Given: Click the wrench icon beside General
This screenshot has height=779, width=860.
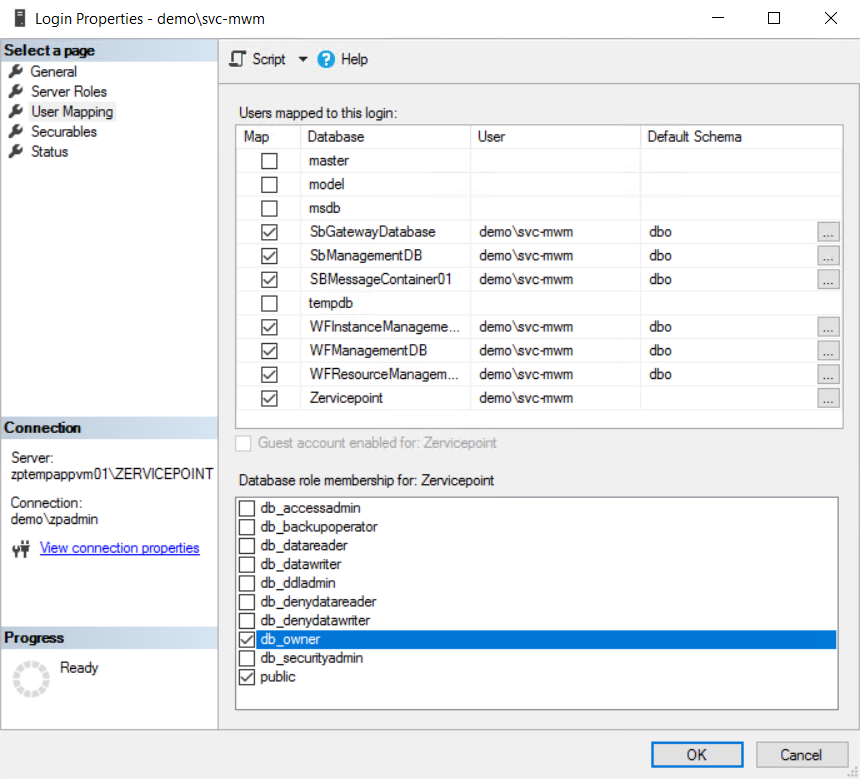Looking at the screenshot, I should [x=15, y=72].
